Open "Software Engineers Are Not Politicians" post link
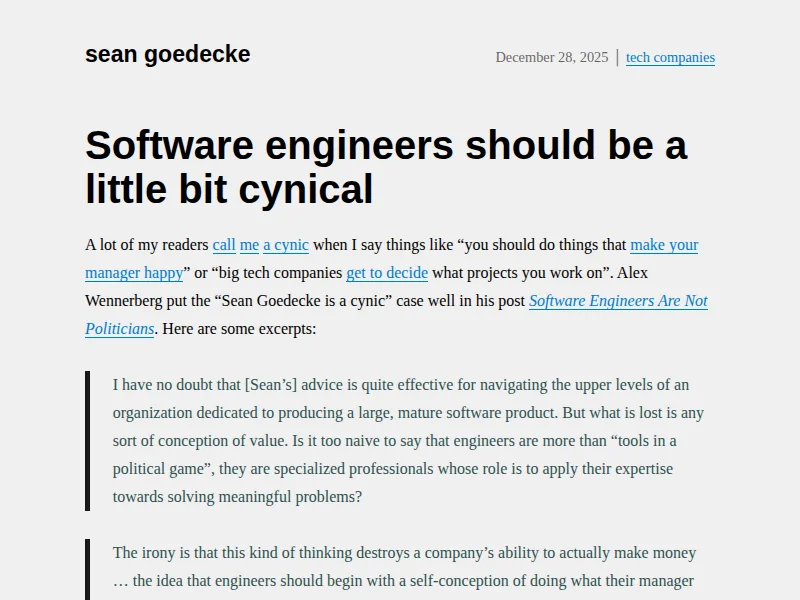The height and width of the screenshot is (600, 800). point(618,301)
